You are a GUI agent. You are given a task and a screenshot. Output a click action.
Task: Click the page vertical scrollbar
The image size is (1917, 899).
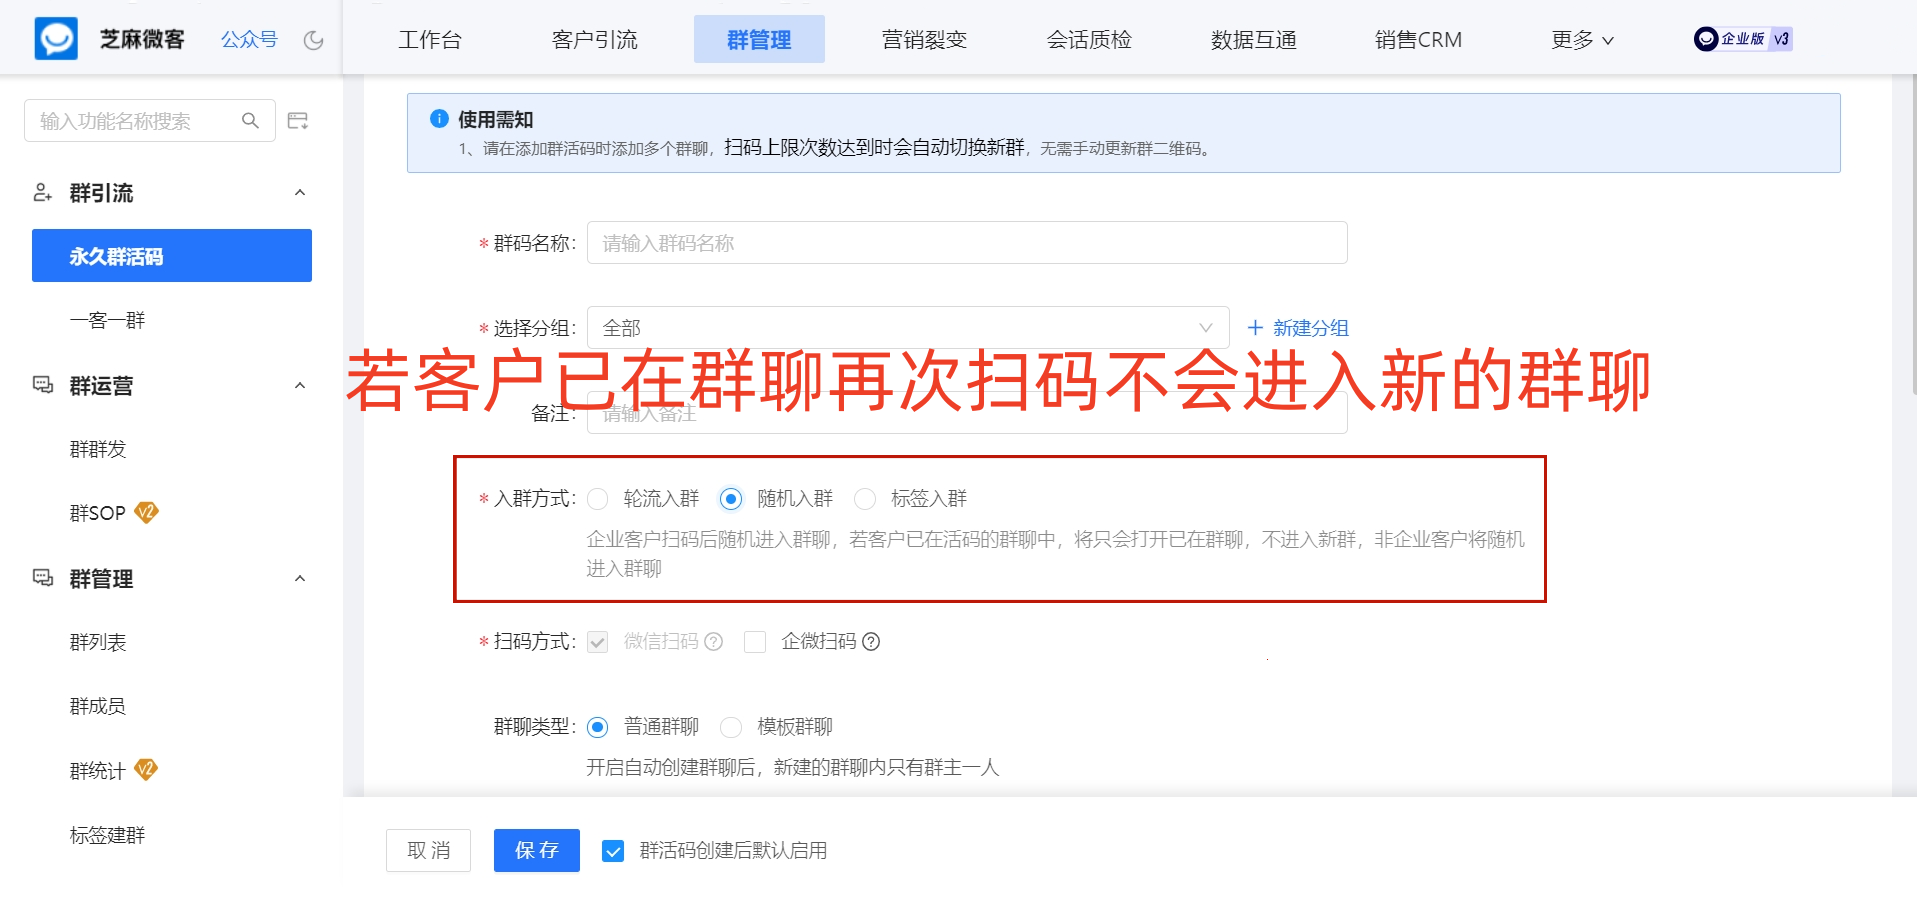click(x=1913, y=235)
